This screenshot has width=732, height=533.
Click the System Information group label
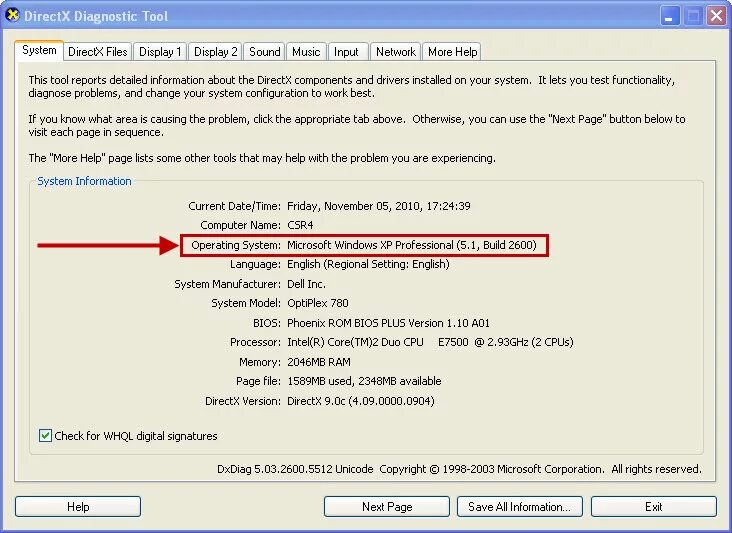tap(84, 181)
